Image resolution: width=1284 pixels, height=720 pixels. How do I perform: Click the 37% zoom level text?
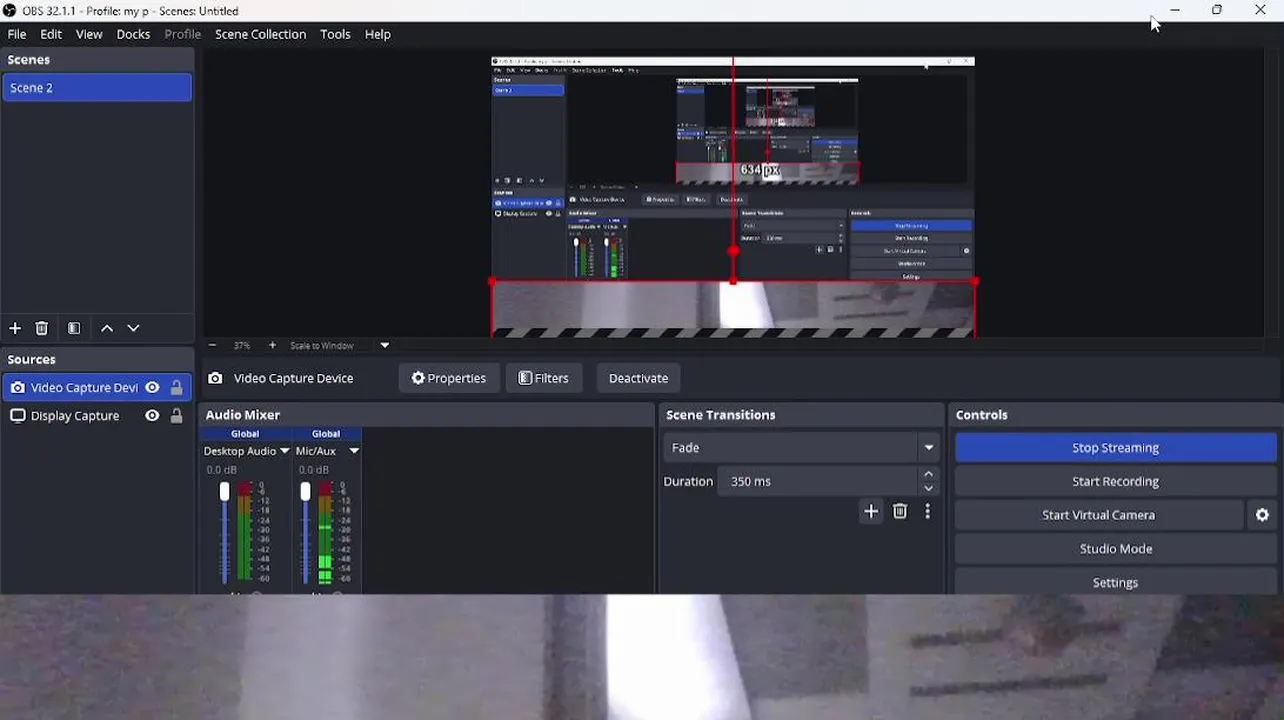click(242, 345)
